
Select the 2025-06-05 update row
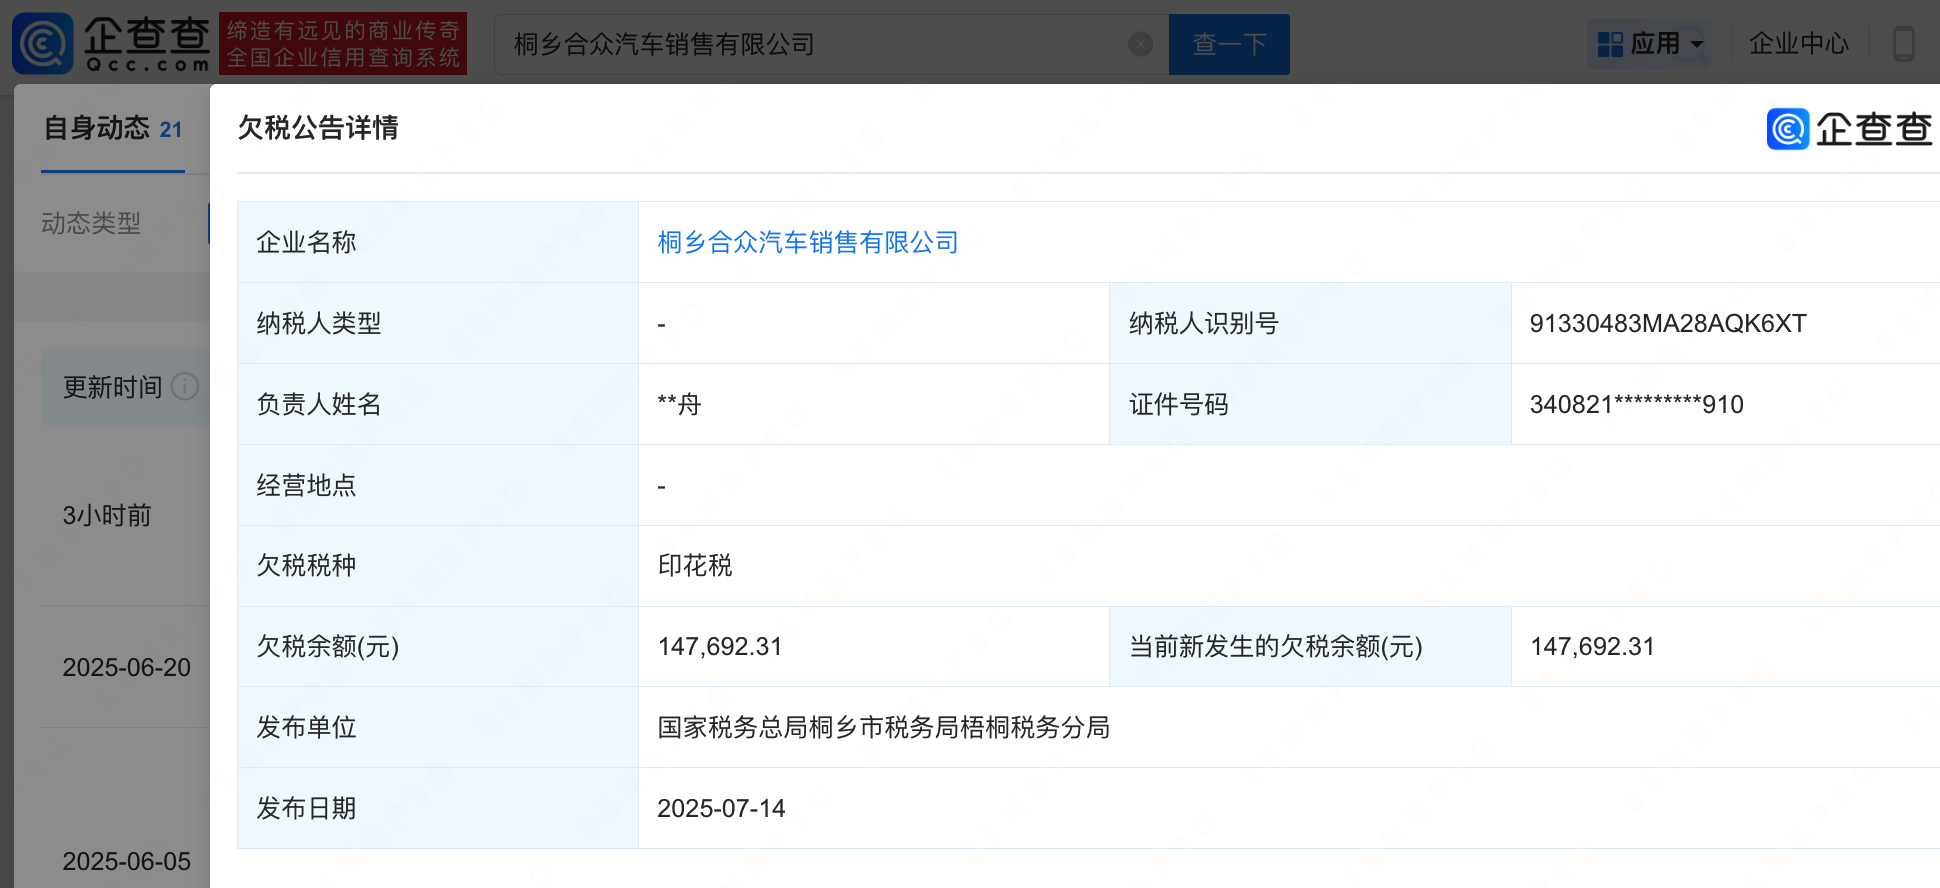(126, 861)
